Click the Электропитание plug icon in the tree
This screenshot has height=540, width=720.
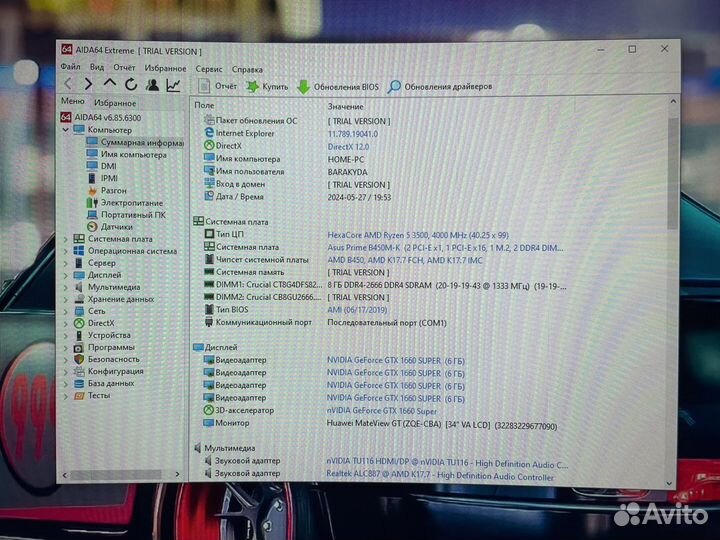(x=92, y=202)
